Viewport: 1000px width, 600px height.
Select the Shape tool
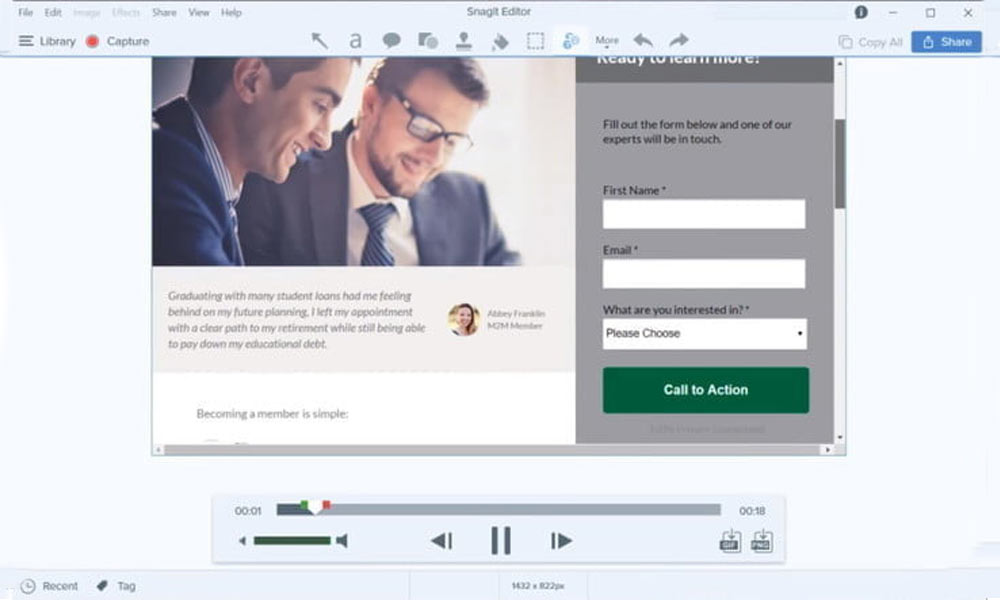[x=428, y=41]
